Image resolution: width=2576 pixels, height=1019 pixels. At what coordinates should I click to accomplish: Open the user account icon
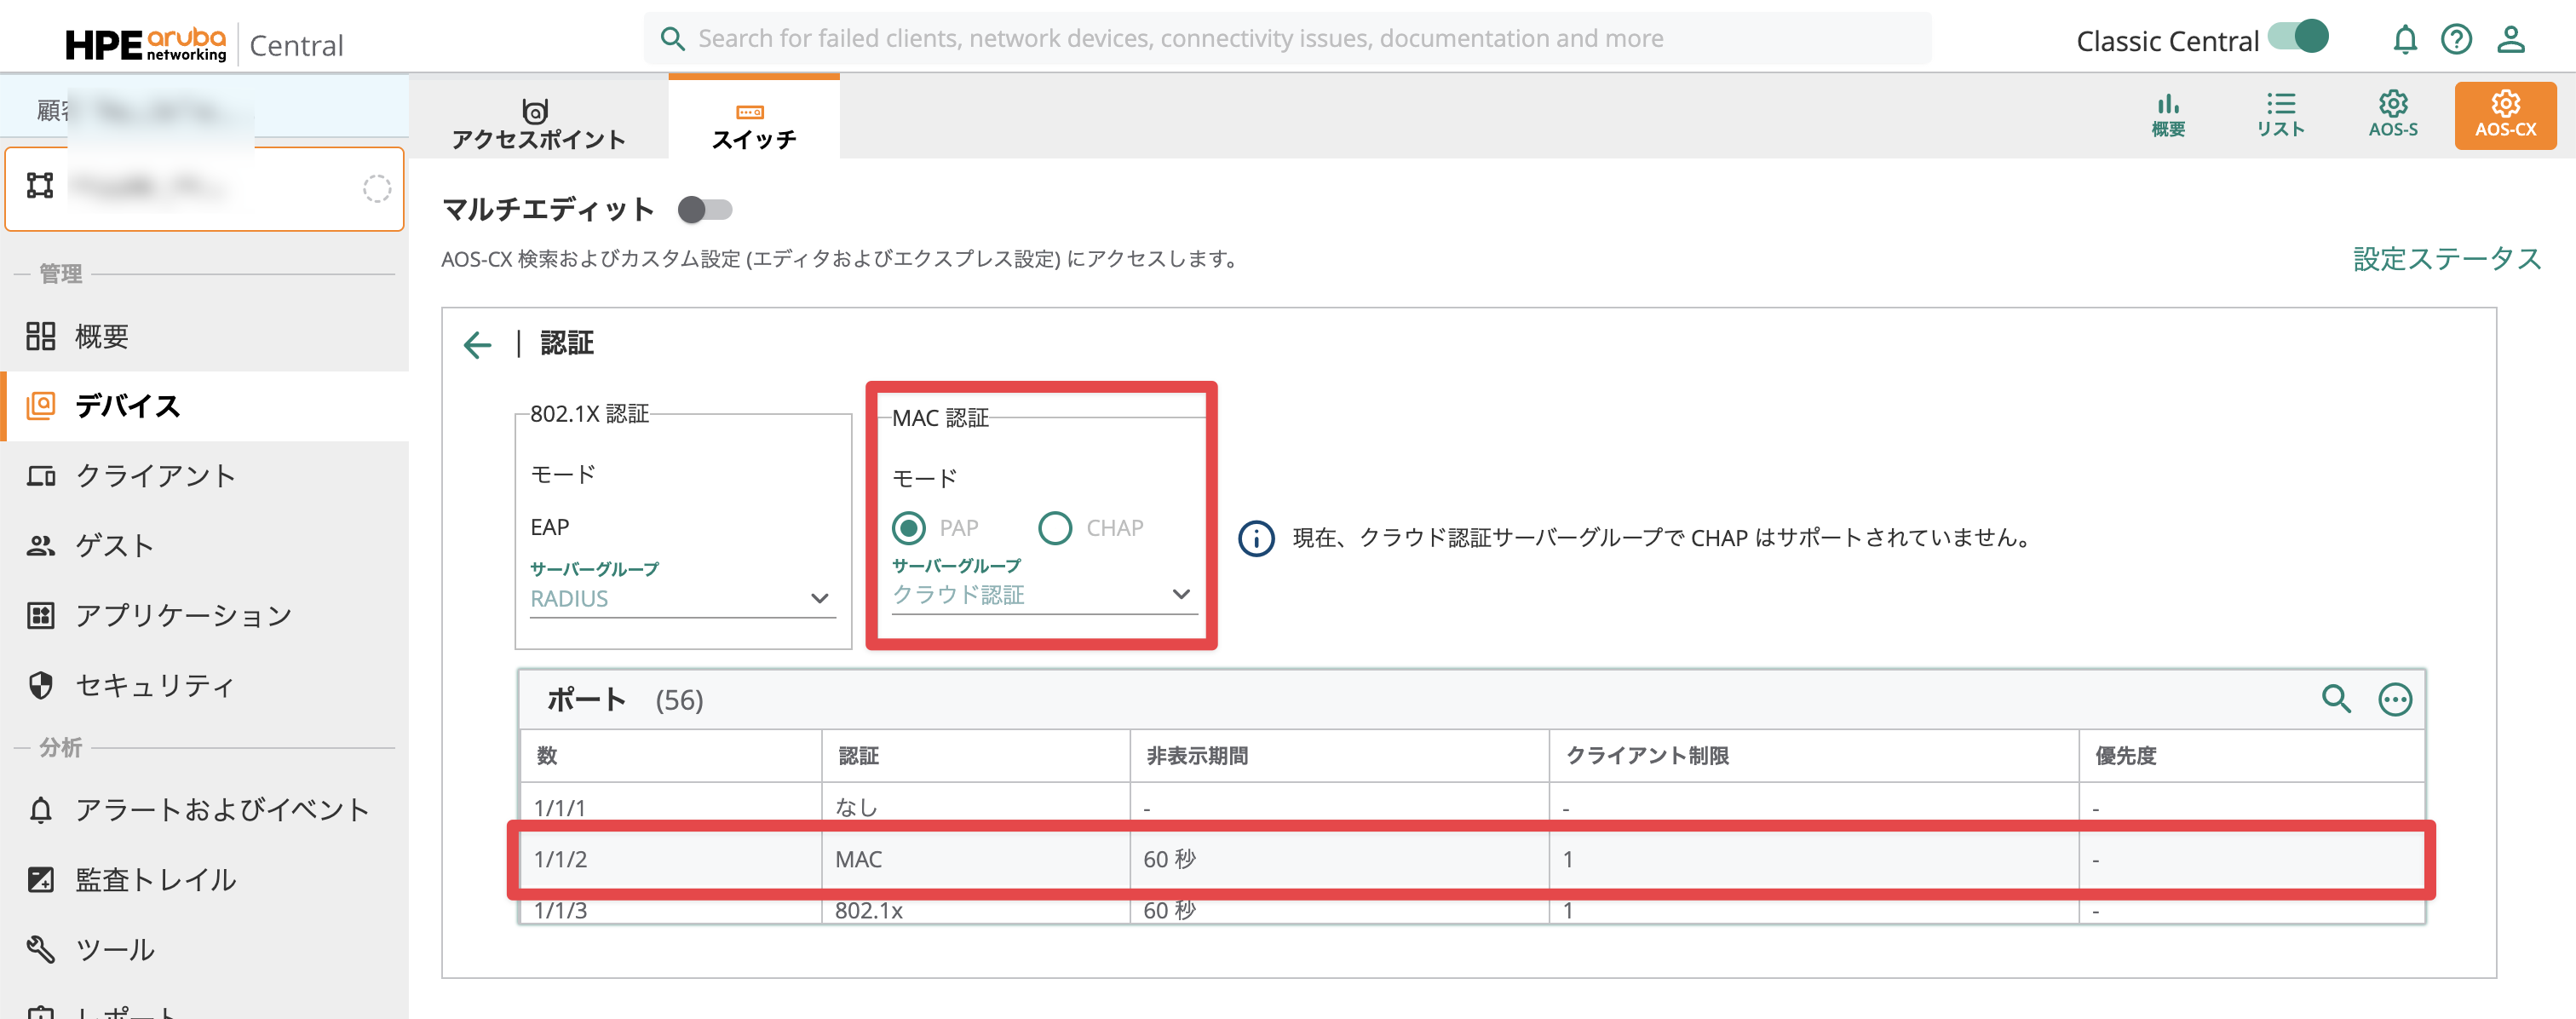[2510, 40]
